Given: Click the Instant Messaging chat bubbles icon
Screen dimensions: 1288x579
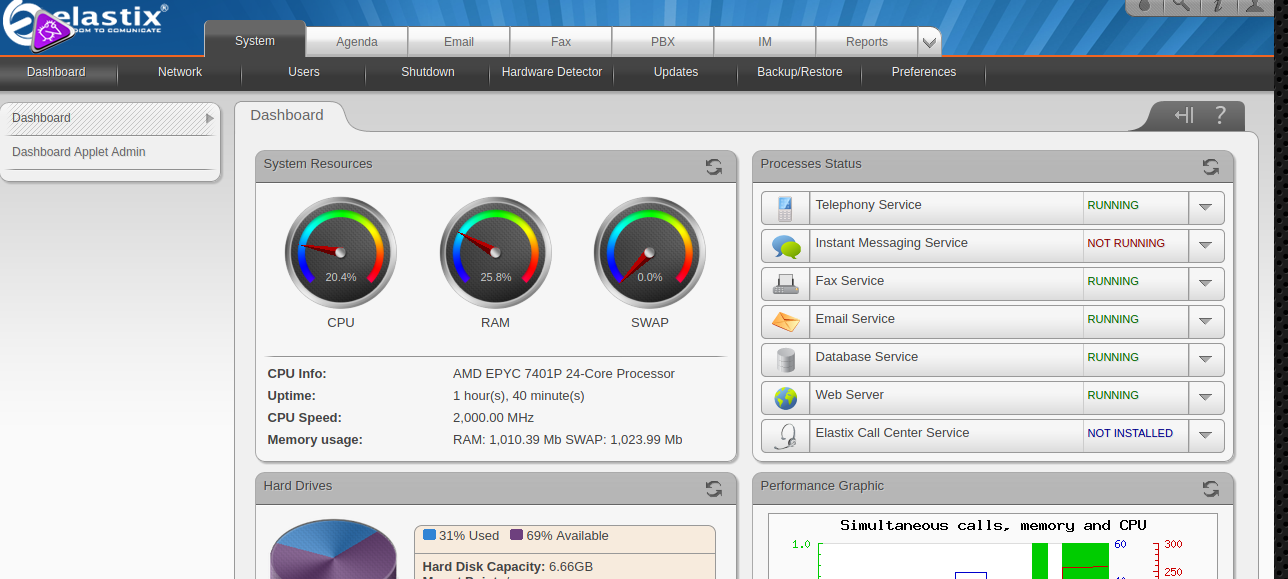Looking at the screenshot, I should (x=786, y=246).
